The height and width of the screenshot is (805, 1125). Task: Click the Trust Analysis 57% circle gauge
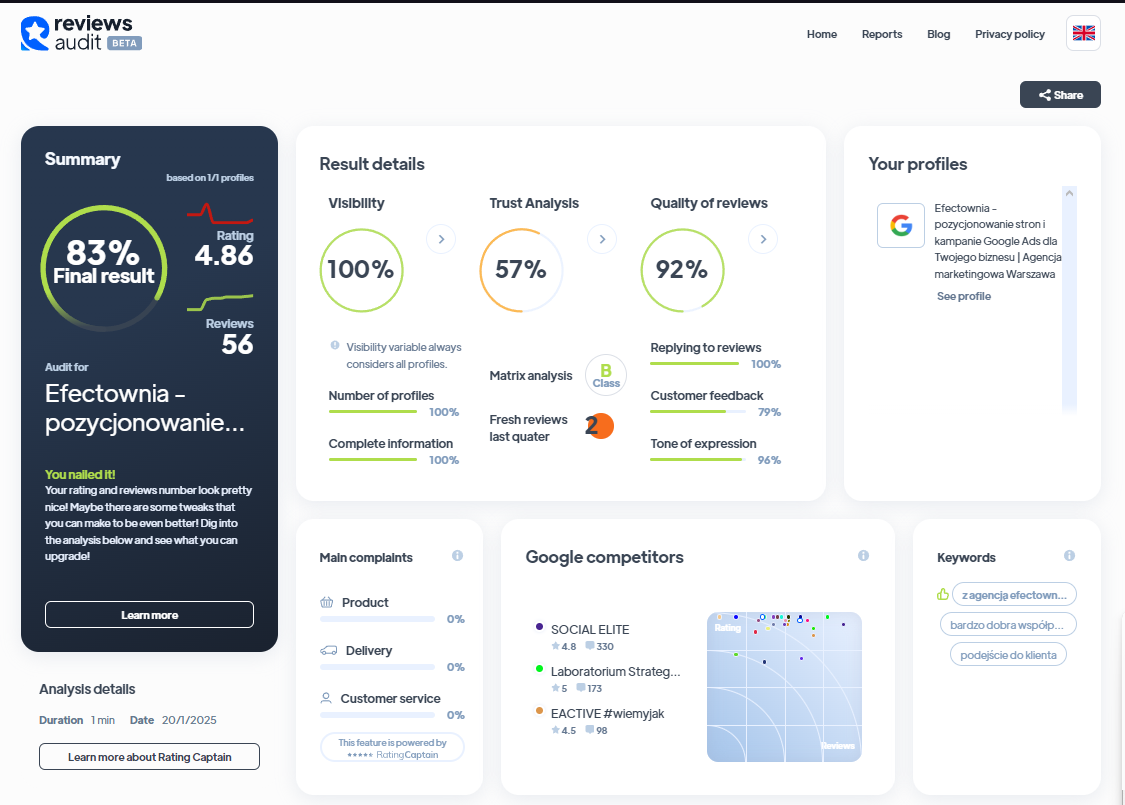[521, 270]
